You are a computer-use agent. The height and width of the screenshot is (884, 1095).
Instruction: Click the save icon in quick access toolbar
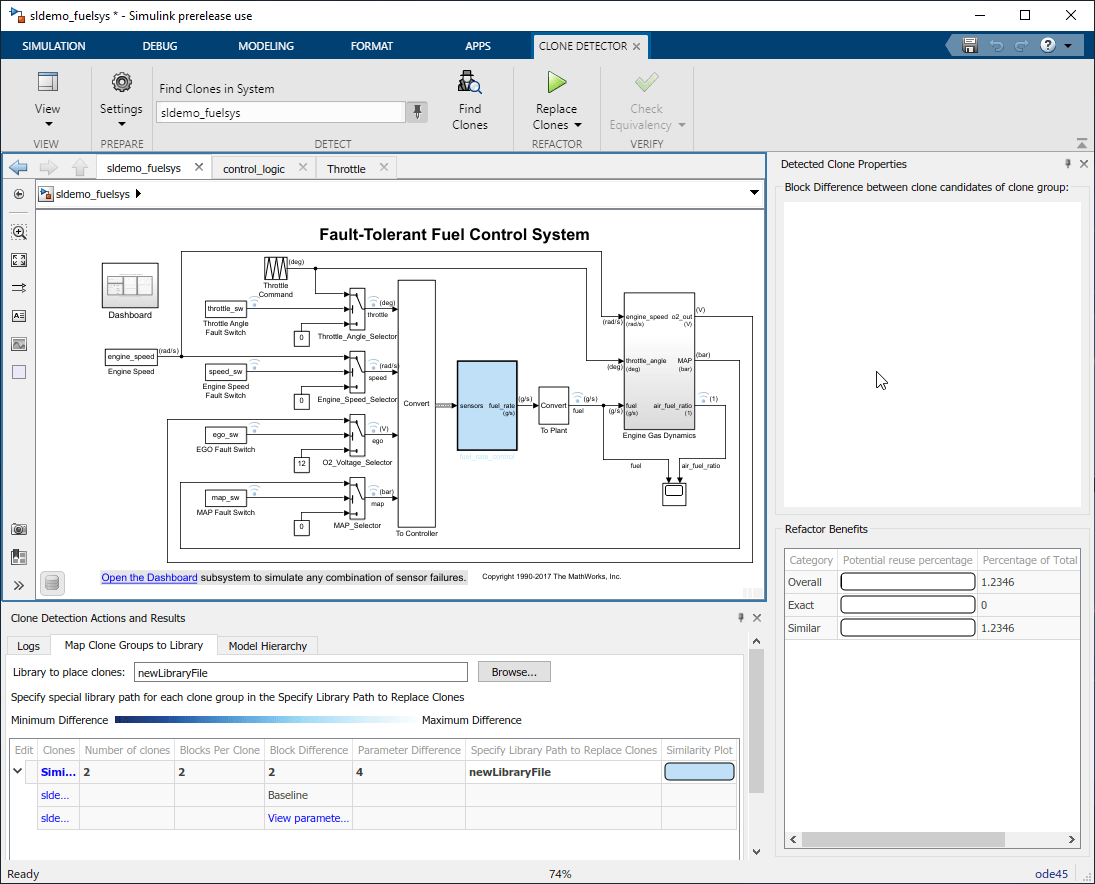pyautogui.click(x=969, y=46)
